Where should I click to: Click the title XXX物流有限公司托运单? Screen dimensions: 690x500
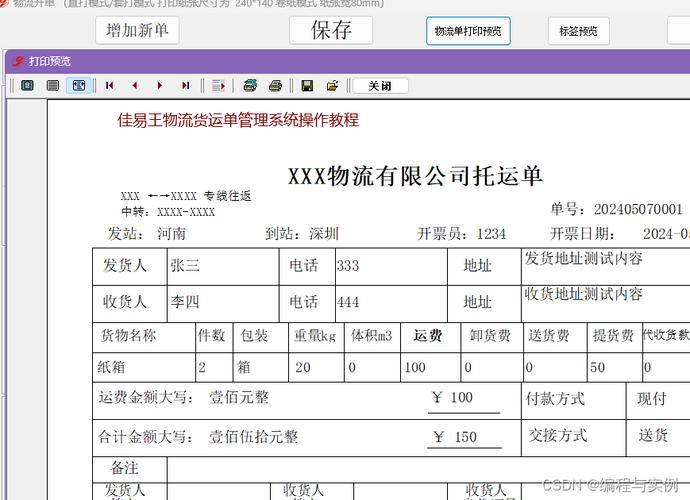[x=415, y=176]
